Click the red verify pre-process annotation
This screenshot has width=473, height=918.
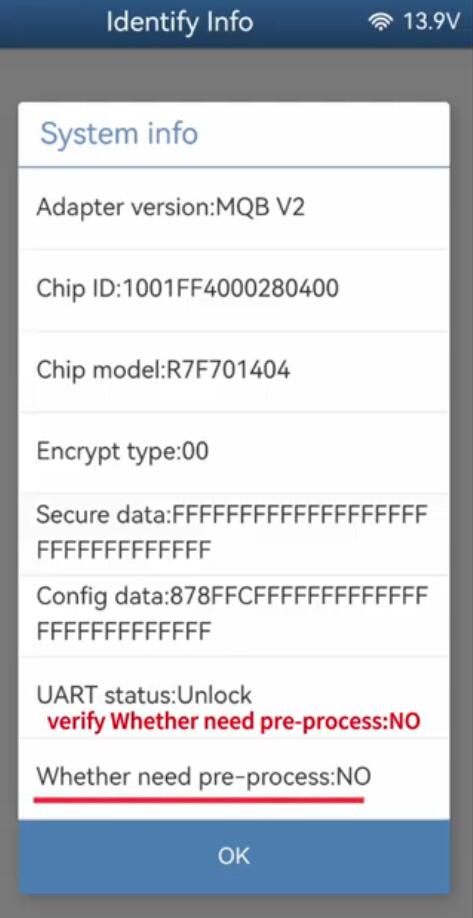tap(234, 721)
